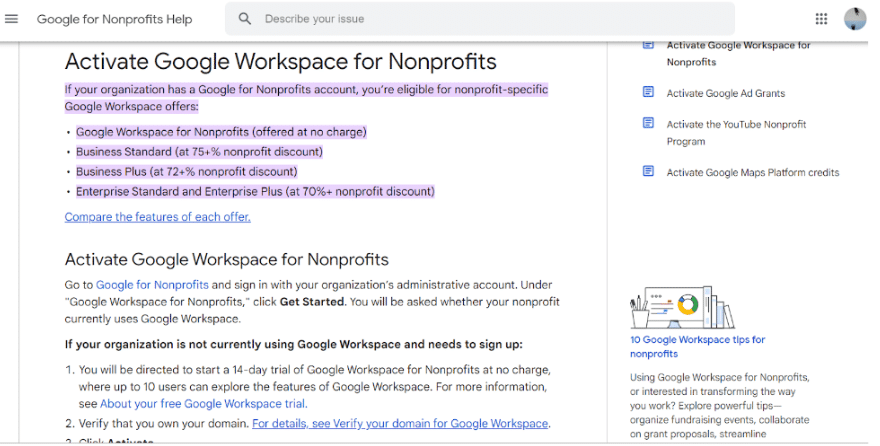Follow the Google for Nonprofits inline link
The height and width of the screenshot is (446, 880).
pyautogui.click(x=152, y=285)
